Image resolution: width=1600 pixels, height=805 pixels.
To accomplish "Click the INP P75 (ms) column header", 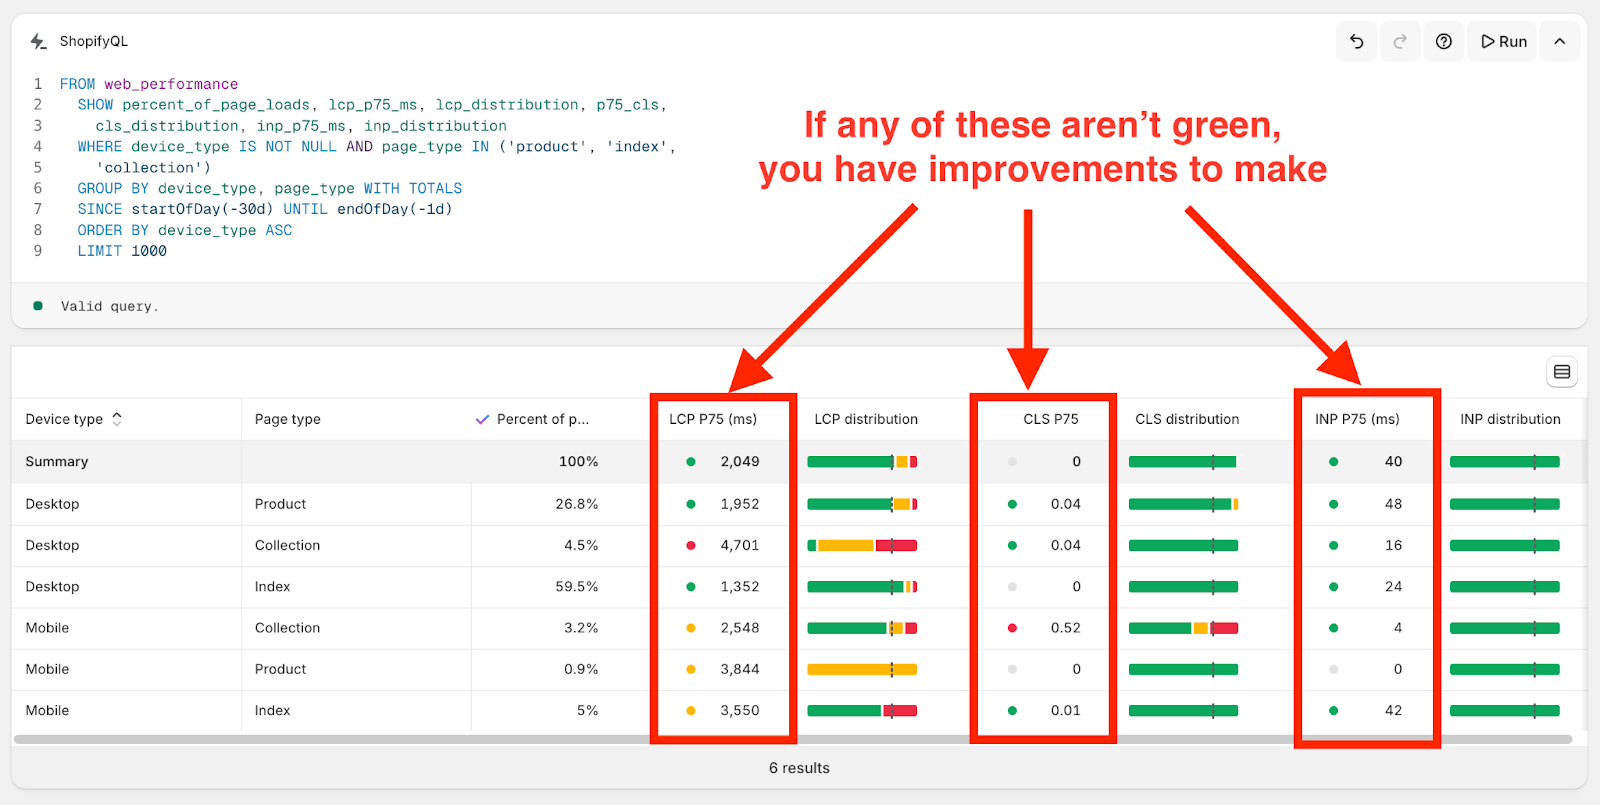I will tap(1357, 419).
